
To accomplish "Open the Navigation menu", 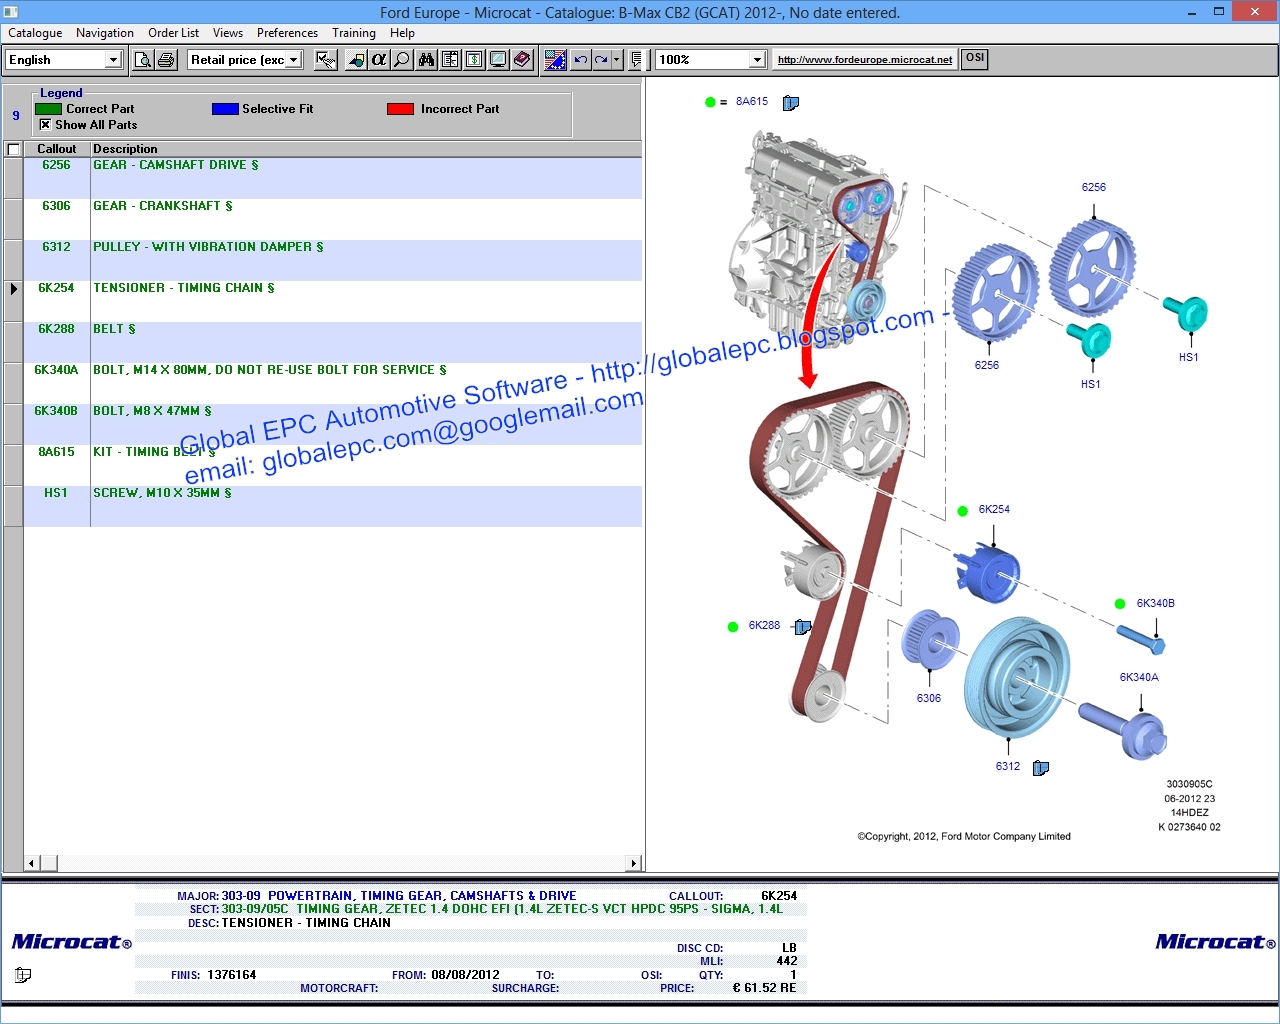I will [x=105, y=33].
